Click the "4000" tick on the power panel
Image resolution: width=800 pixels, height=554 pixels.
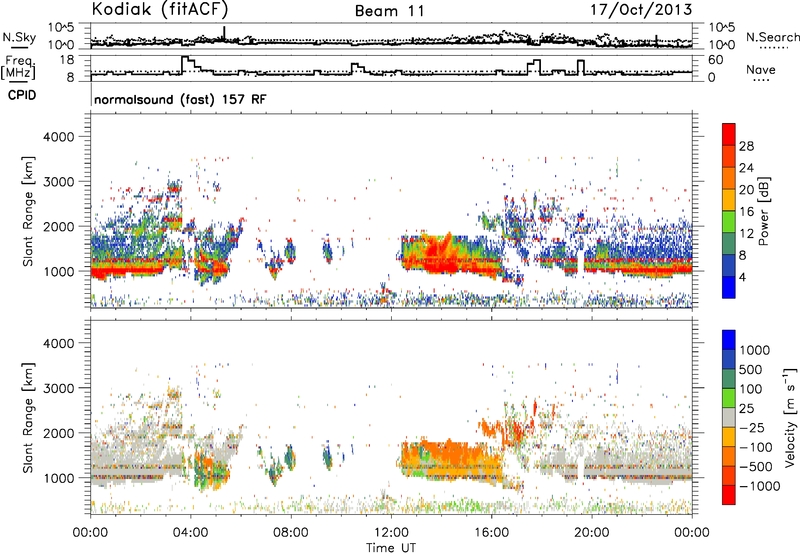(x=58, y=137)
